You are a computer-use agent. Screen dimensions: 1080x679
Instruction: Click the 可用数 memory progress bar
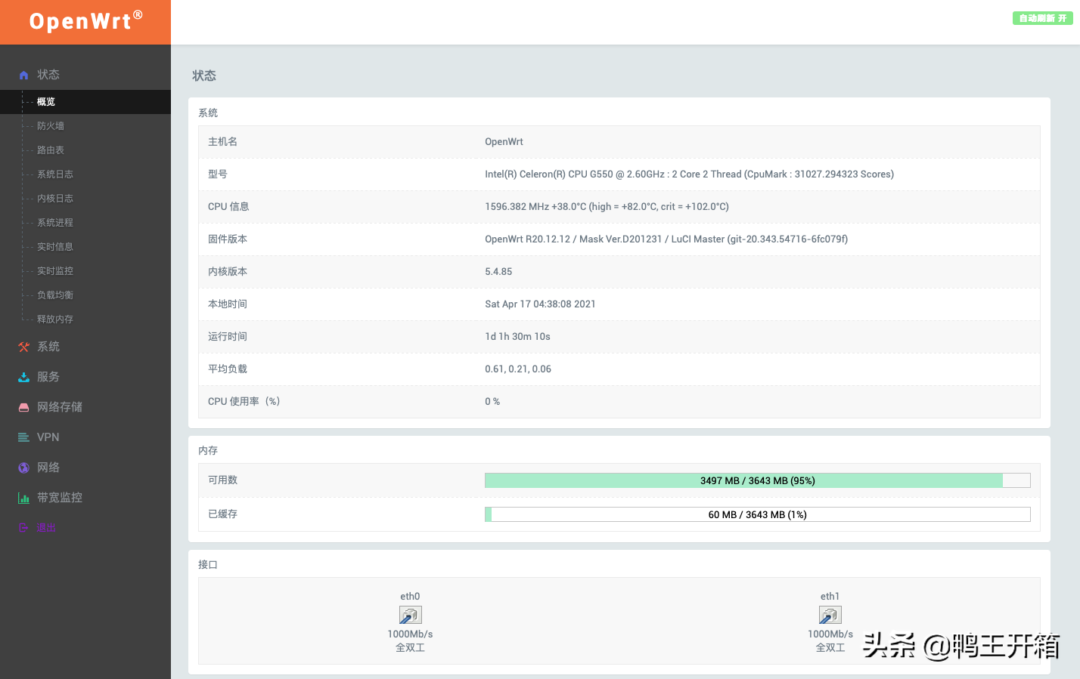tap(758, 481)
